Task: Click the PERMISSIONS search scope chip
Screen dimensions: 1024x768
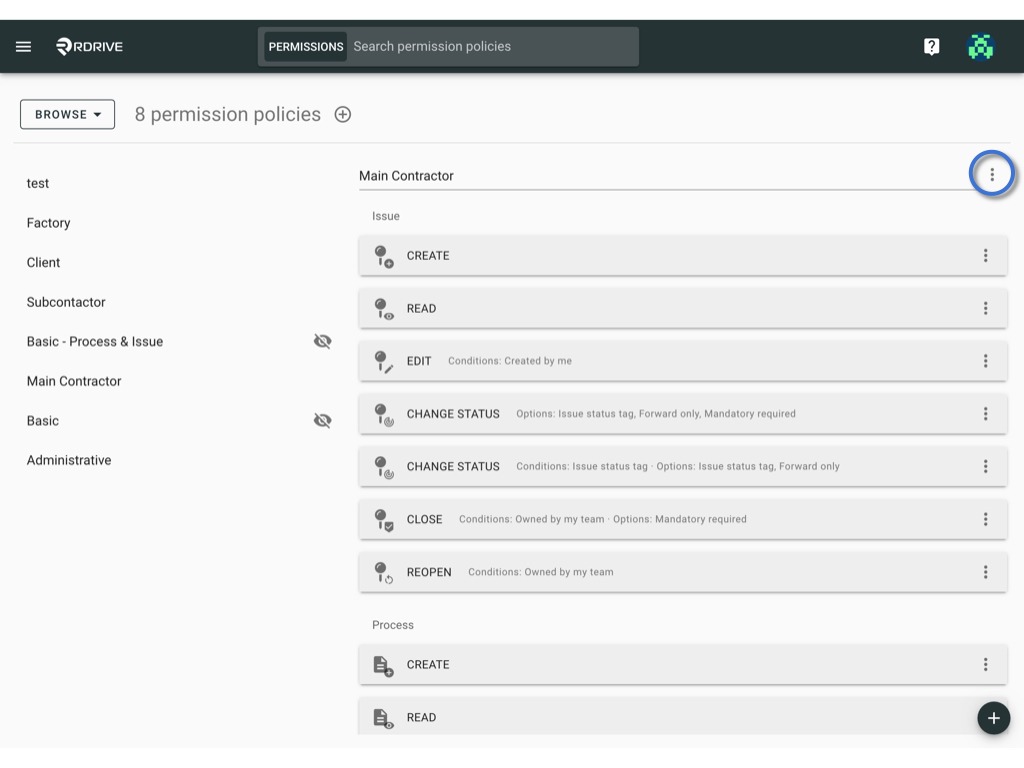Action: 306,46
